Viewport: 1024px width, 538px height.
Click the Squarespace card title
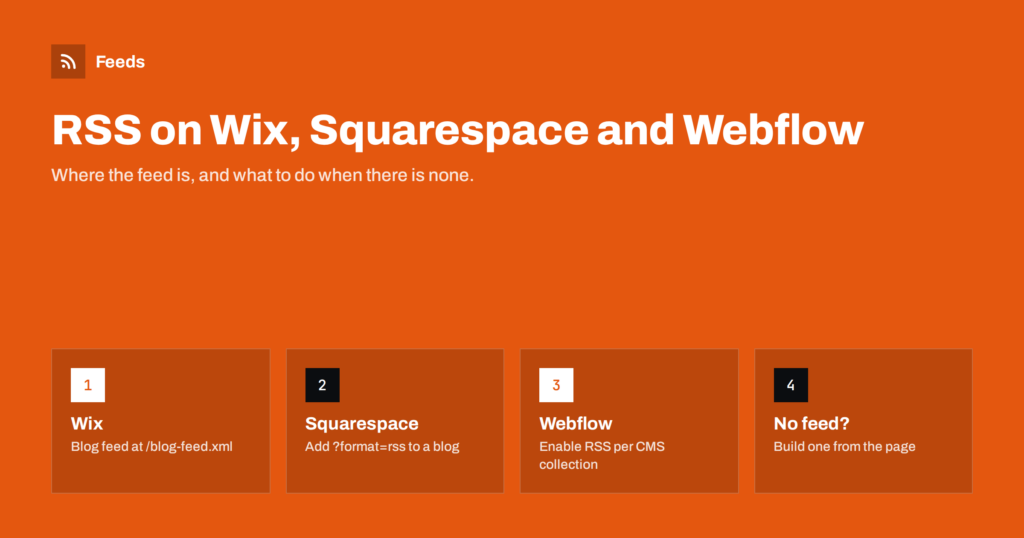tap(361, 424)
